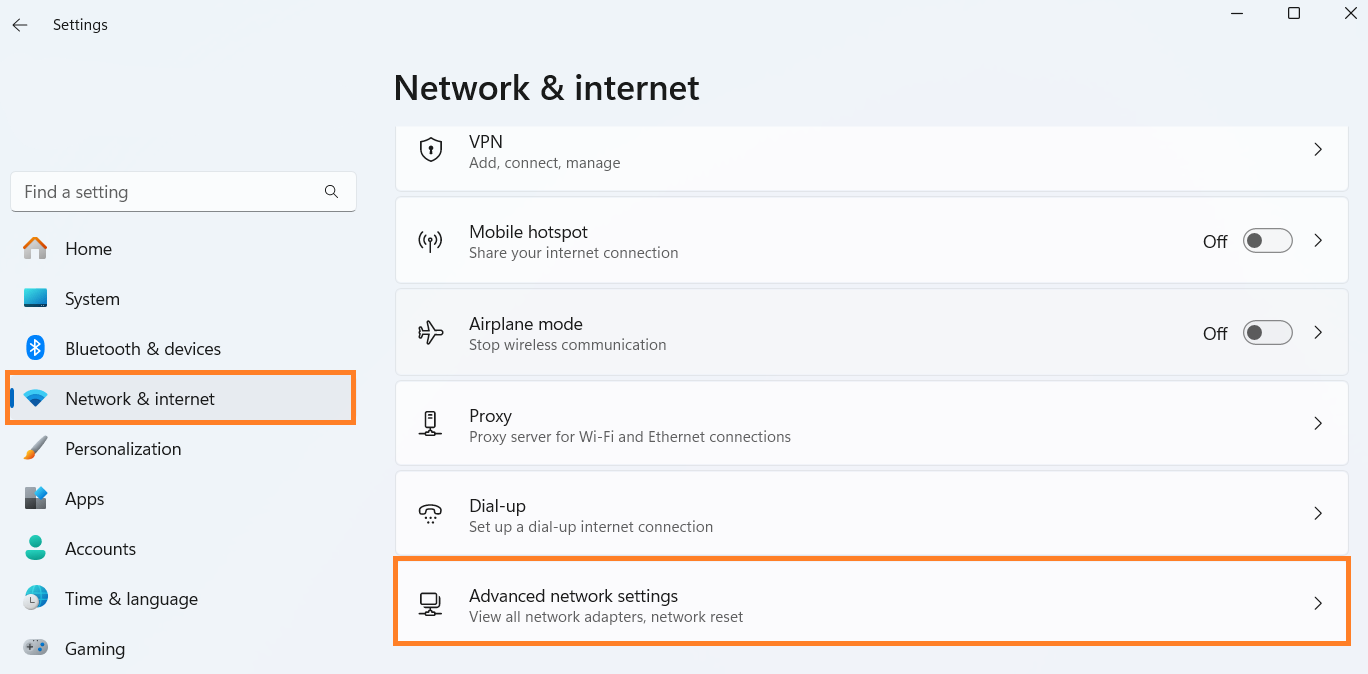This screenshot has height=674, width=1368.
Task: Click the search magnifier in Find a setting
Action: point(332,192)
